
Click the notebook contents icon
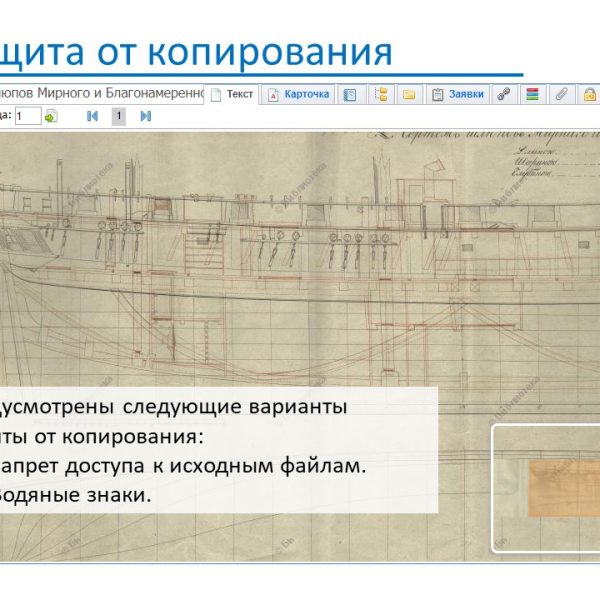(350, 95)
